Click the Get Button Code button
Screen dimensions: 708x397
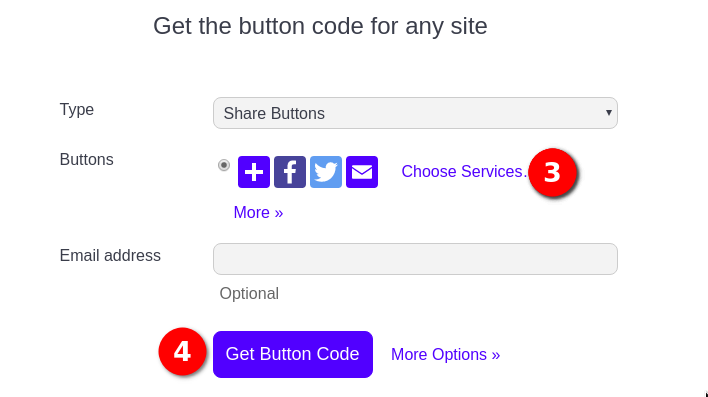(x=293, y=355)
